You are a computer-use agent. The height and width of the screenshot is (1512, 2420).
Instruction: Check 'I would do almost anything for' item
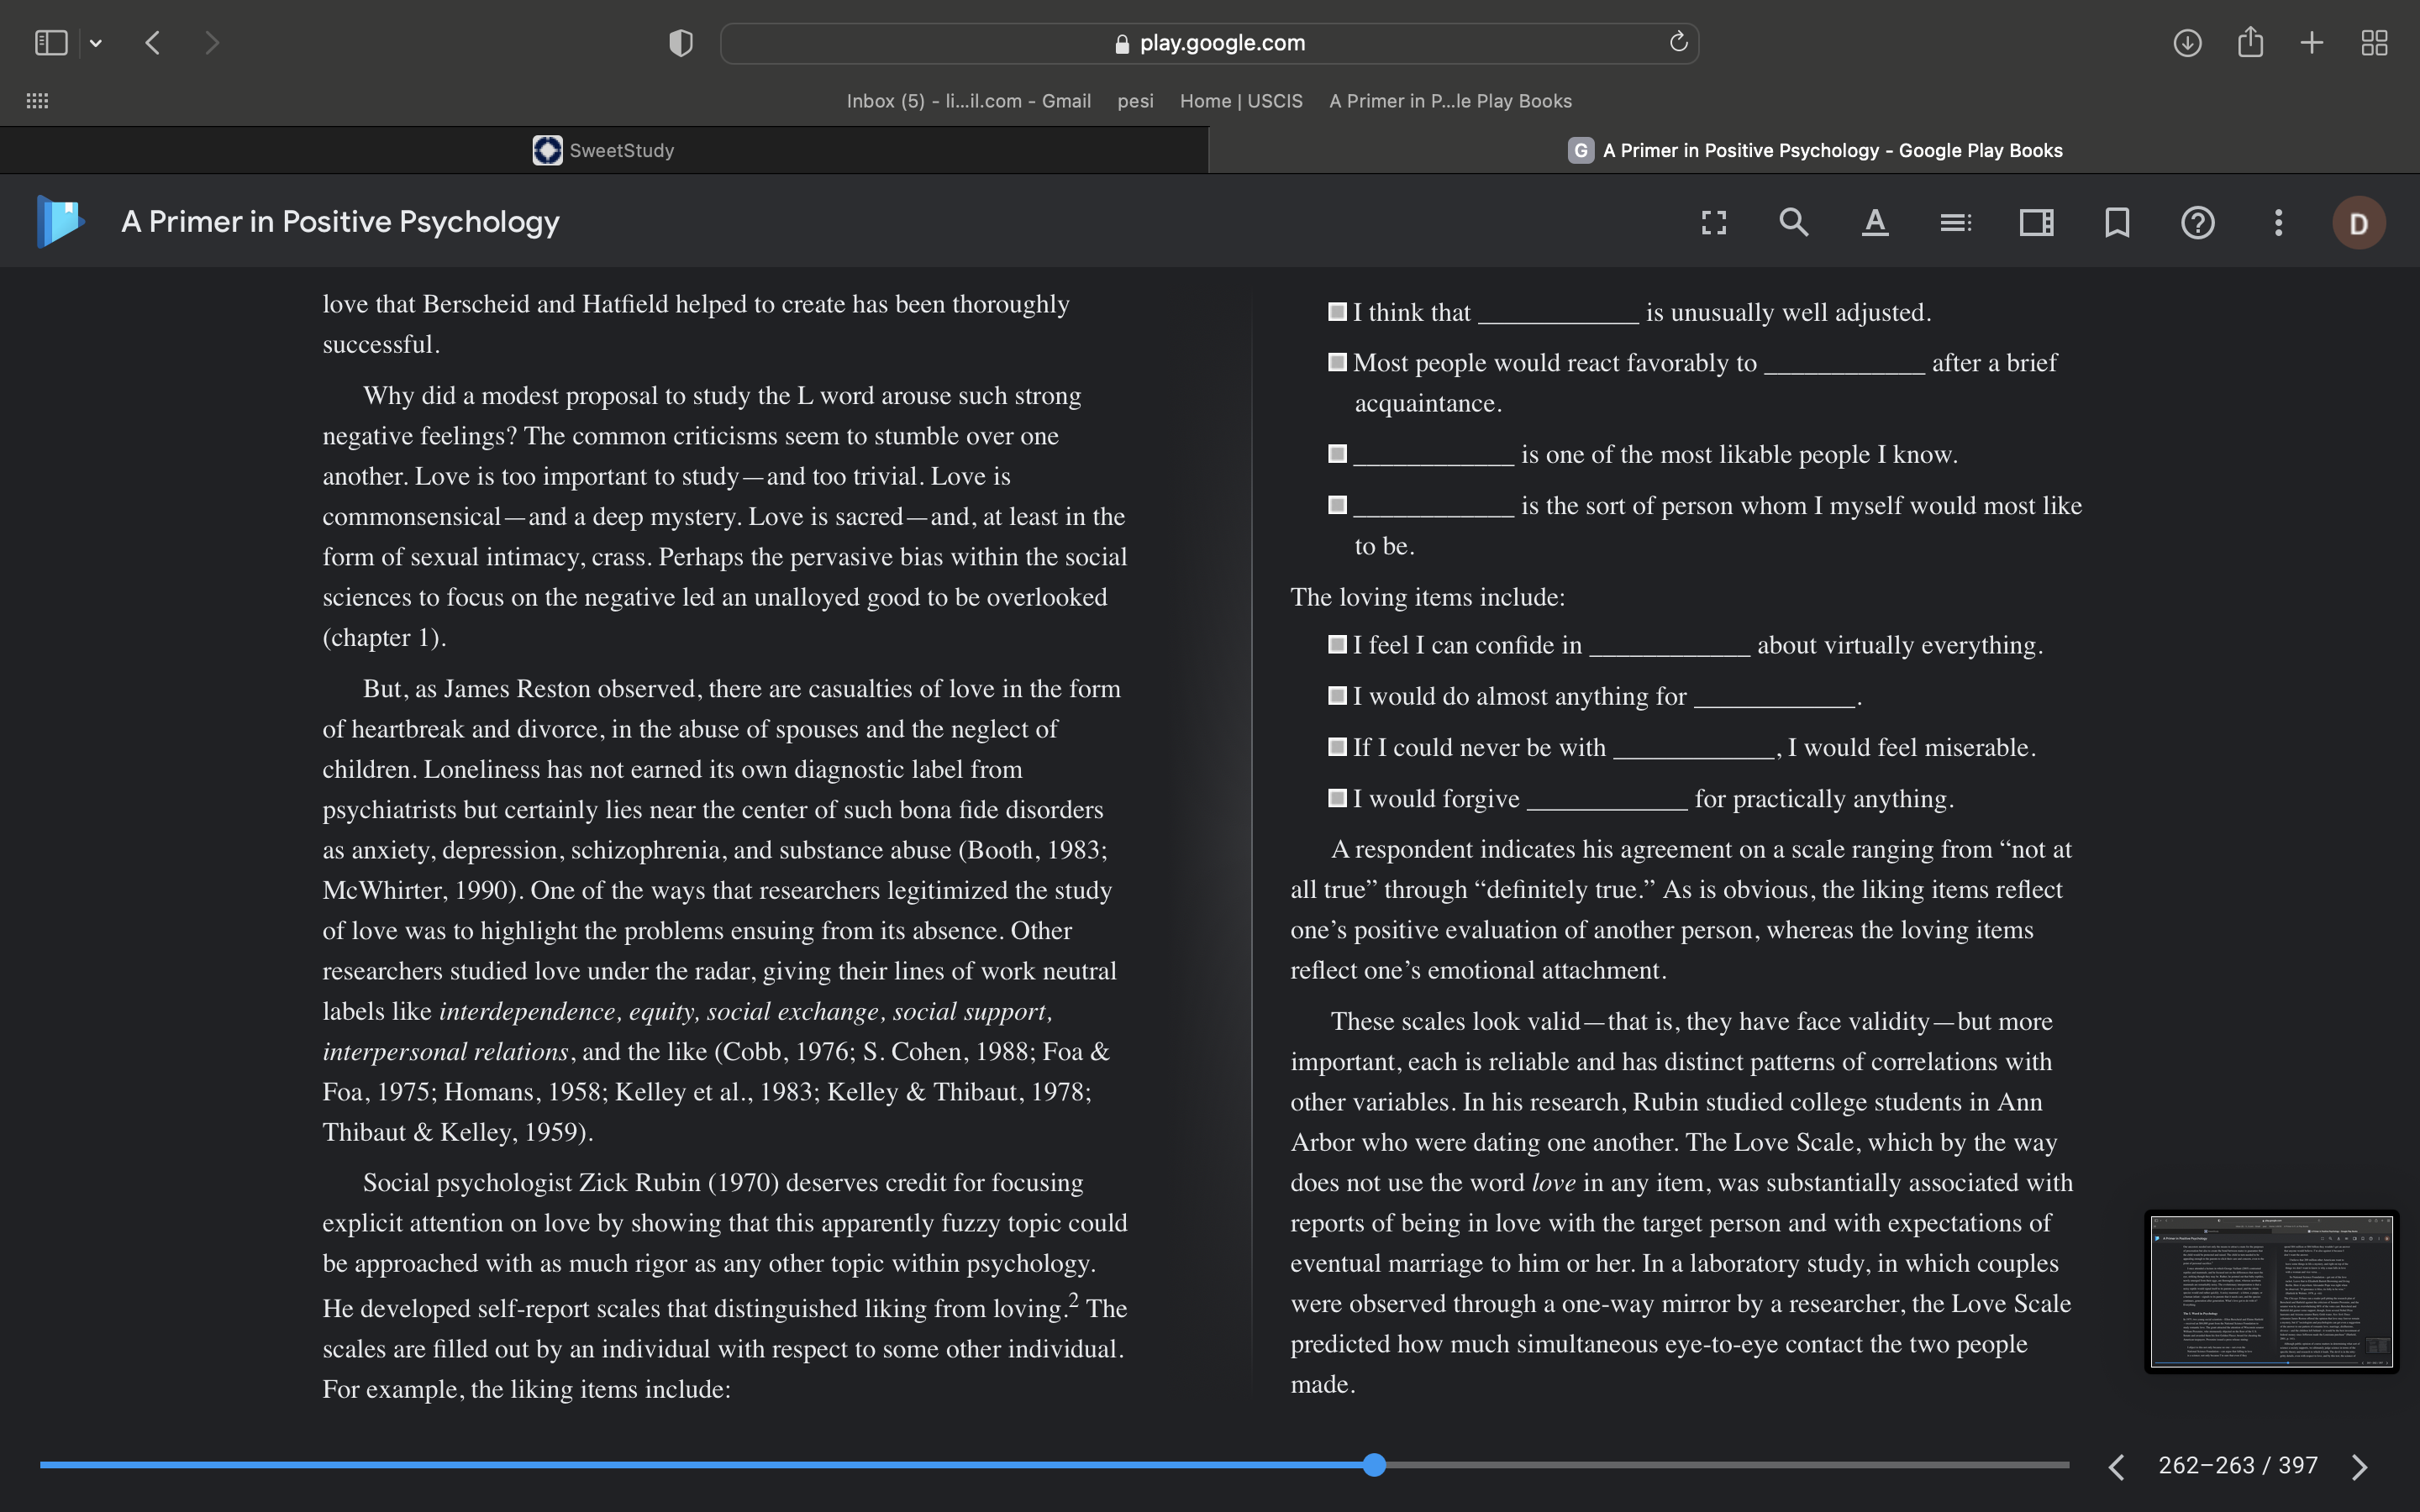point(1337,696)
